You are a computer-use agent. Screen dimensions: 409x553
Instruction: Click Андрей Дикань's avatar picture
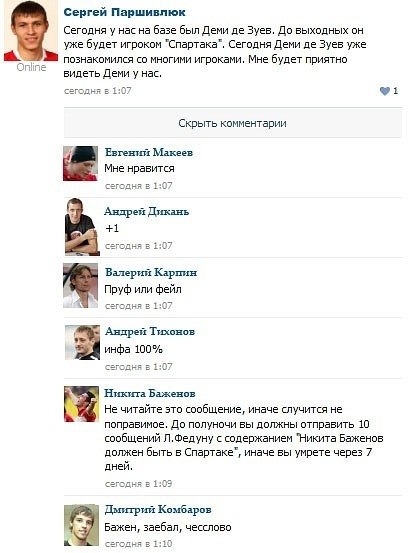tap(82, 227)
